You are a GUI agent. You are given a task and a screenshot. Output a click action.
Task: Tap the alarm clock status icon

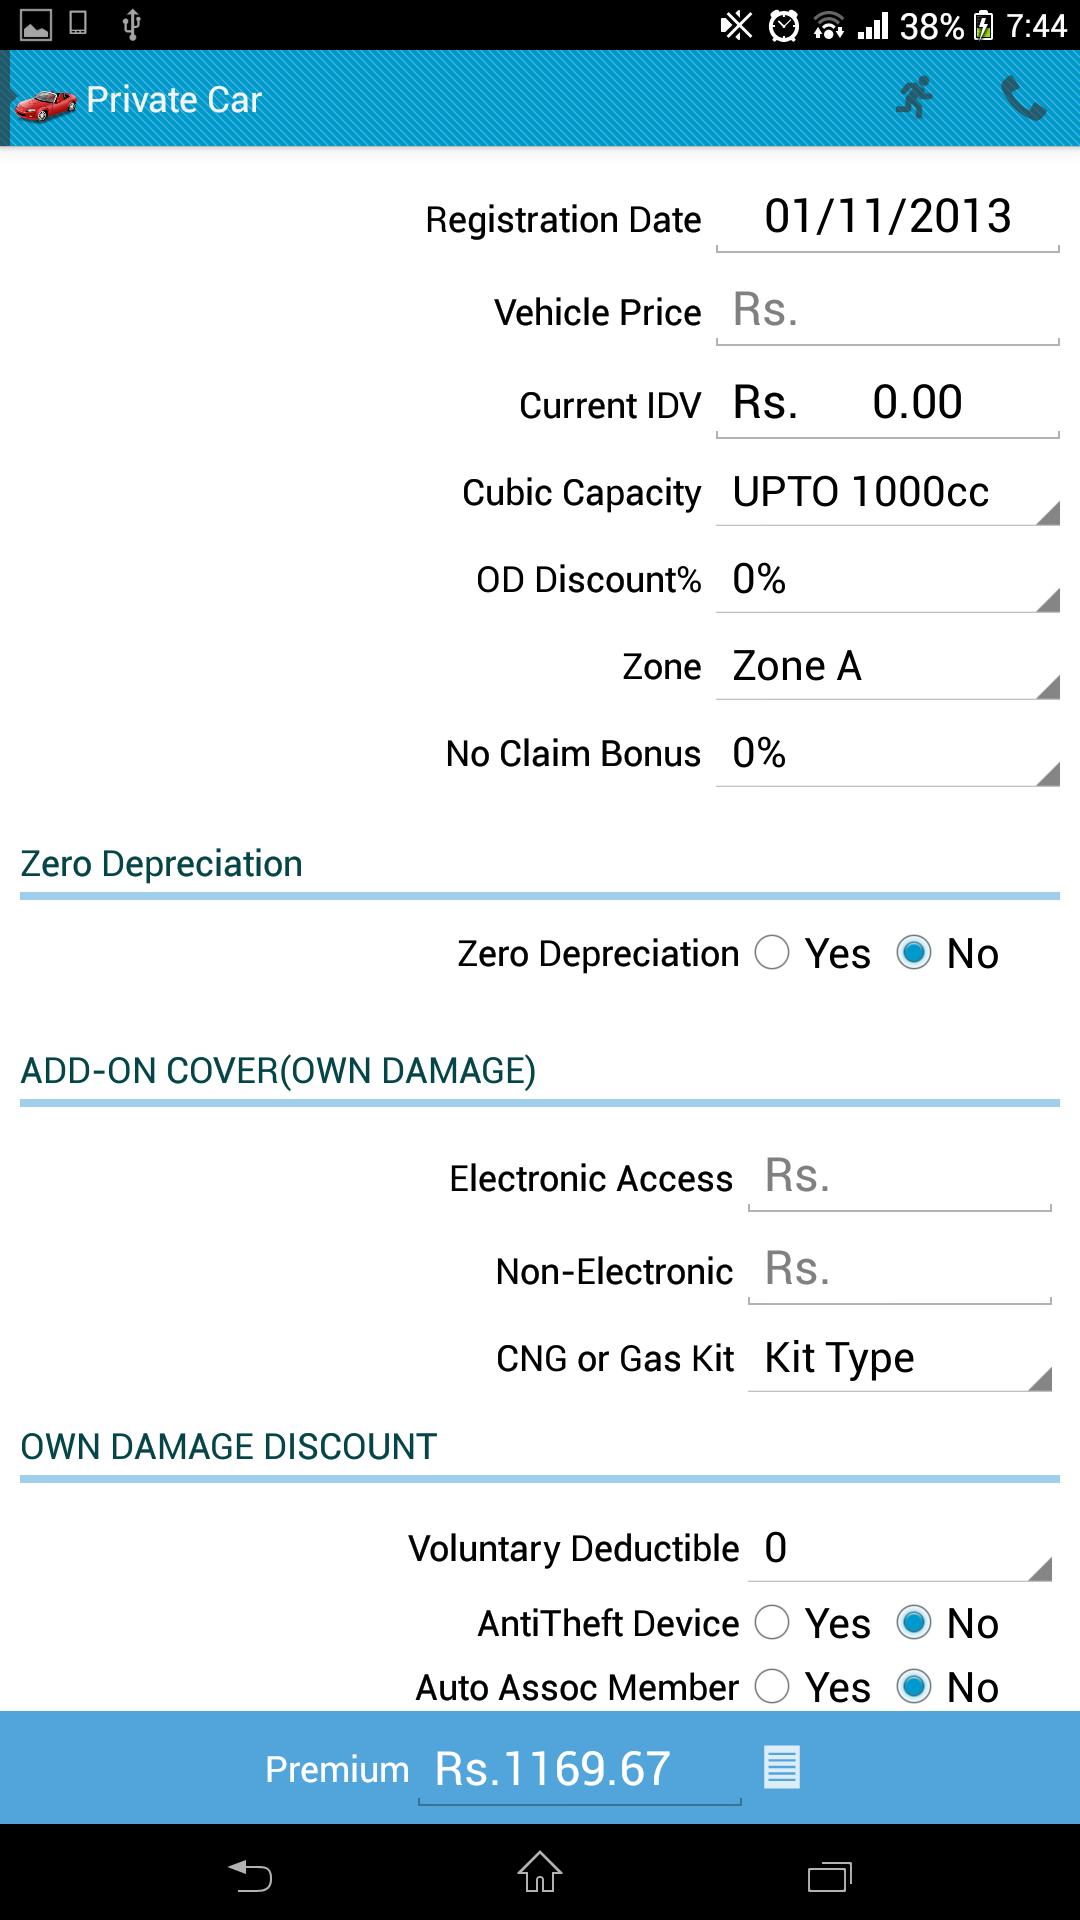click(x=783, y=25)
